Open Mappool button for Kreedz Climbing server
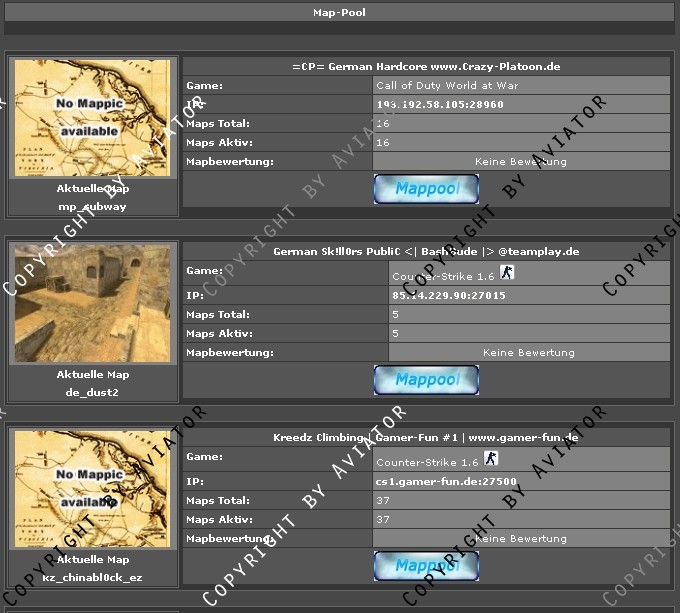This screenshot has width=680, height=613. click(x=426, y=566)
